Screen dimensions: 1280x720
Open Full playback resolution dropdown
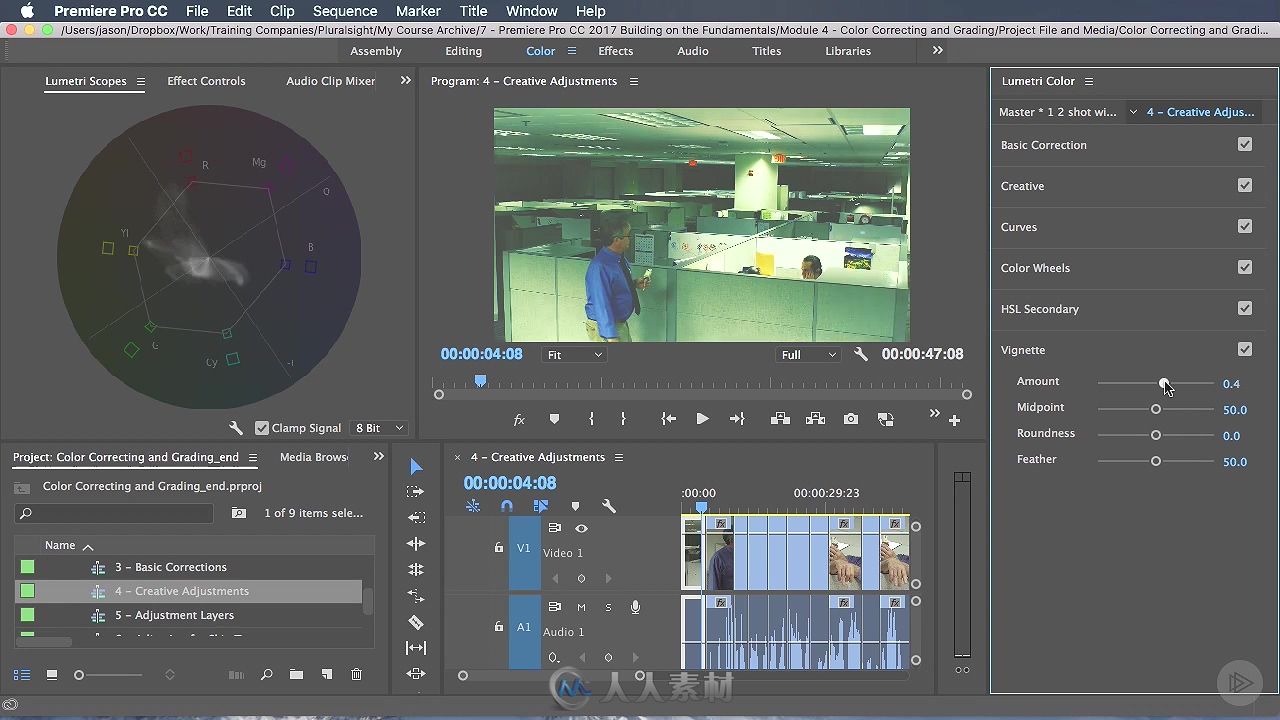click(x=808, y=354)
